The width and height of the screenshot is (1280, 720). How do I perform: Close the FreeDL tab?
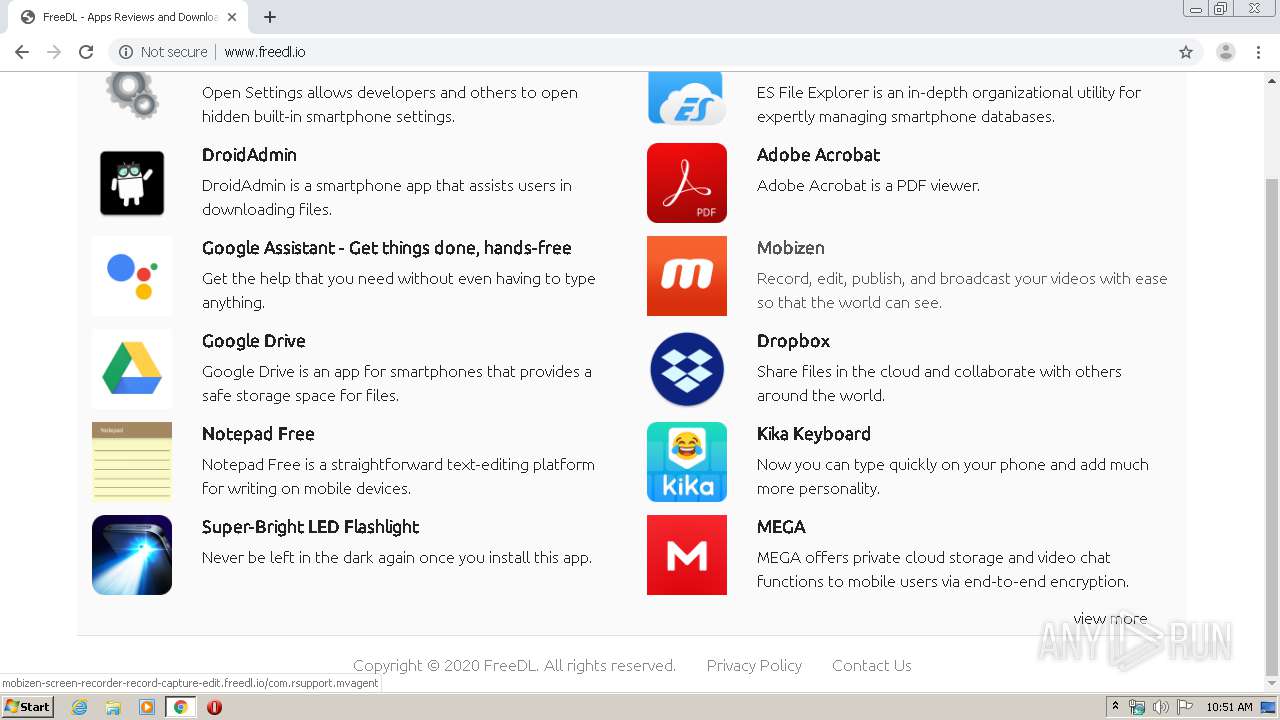(x=232, y=17)
